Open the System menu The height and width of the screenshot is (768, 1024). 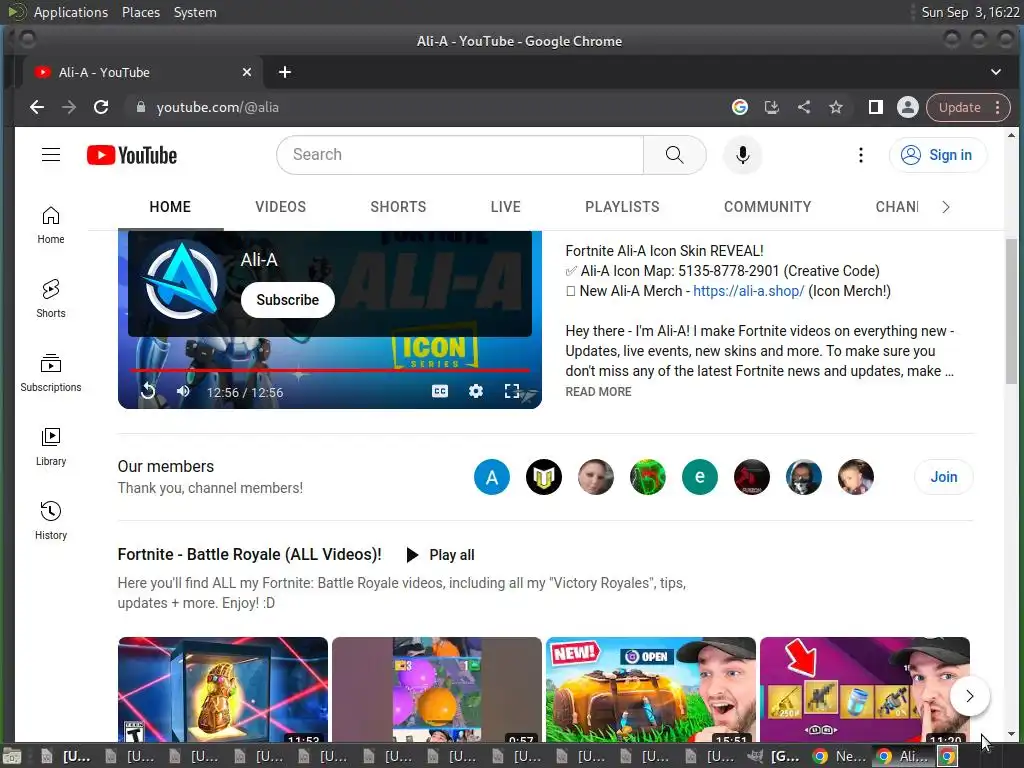[x=195, y=12]
